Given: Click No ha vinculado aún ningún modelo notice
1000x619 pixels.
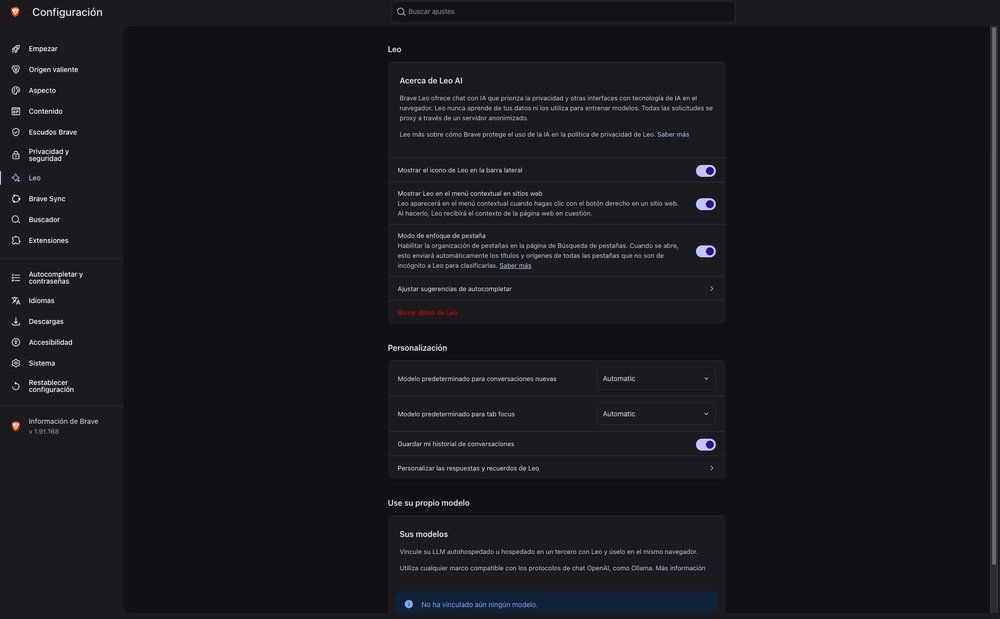Looking at the screenshot, I should pos(556,604).
